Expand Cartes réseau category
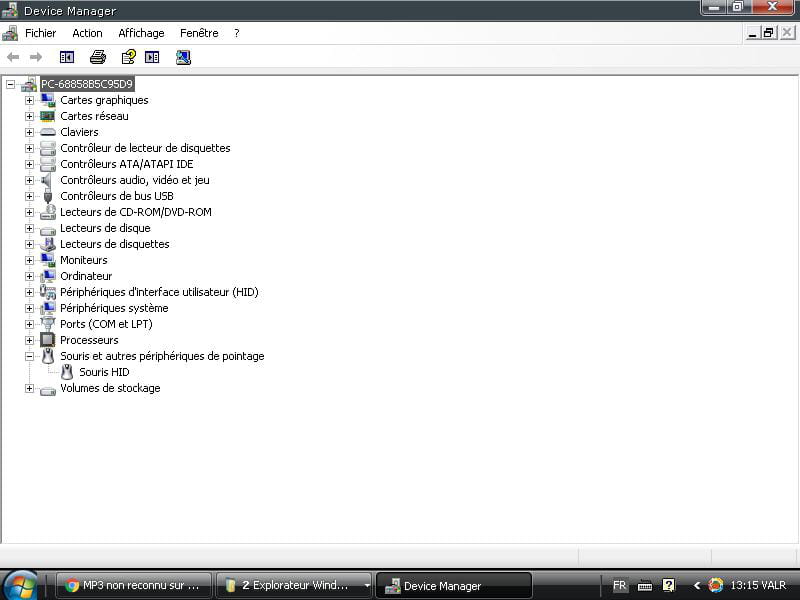 pyautogui.click(x=29, y=116)
